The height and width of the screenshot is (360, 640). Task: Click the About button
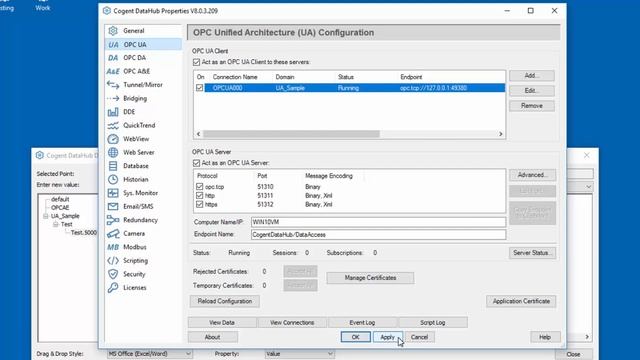click(x=213, y=337)
